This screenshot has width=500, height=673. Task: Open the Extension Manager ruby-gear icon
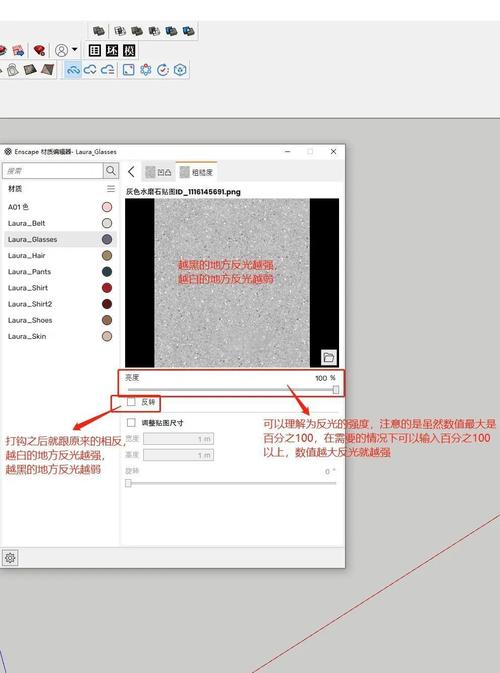(39, 51)
